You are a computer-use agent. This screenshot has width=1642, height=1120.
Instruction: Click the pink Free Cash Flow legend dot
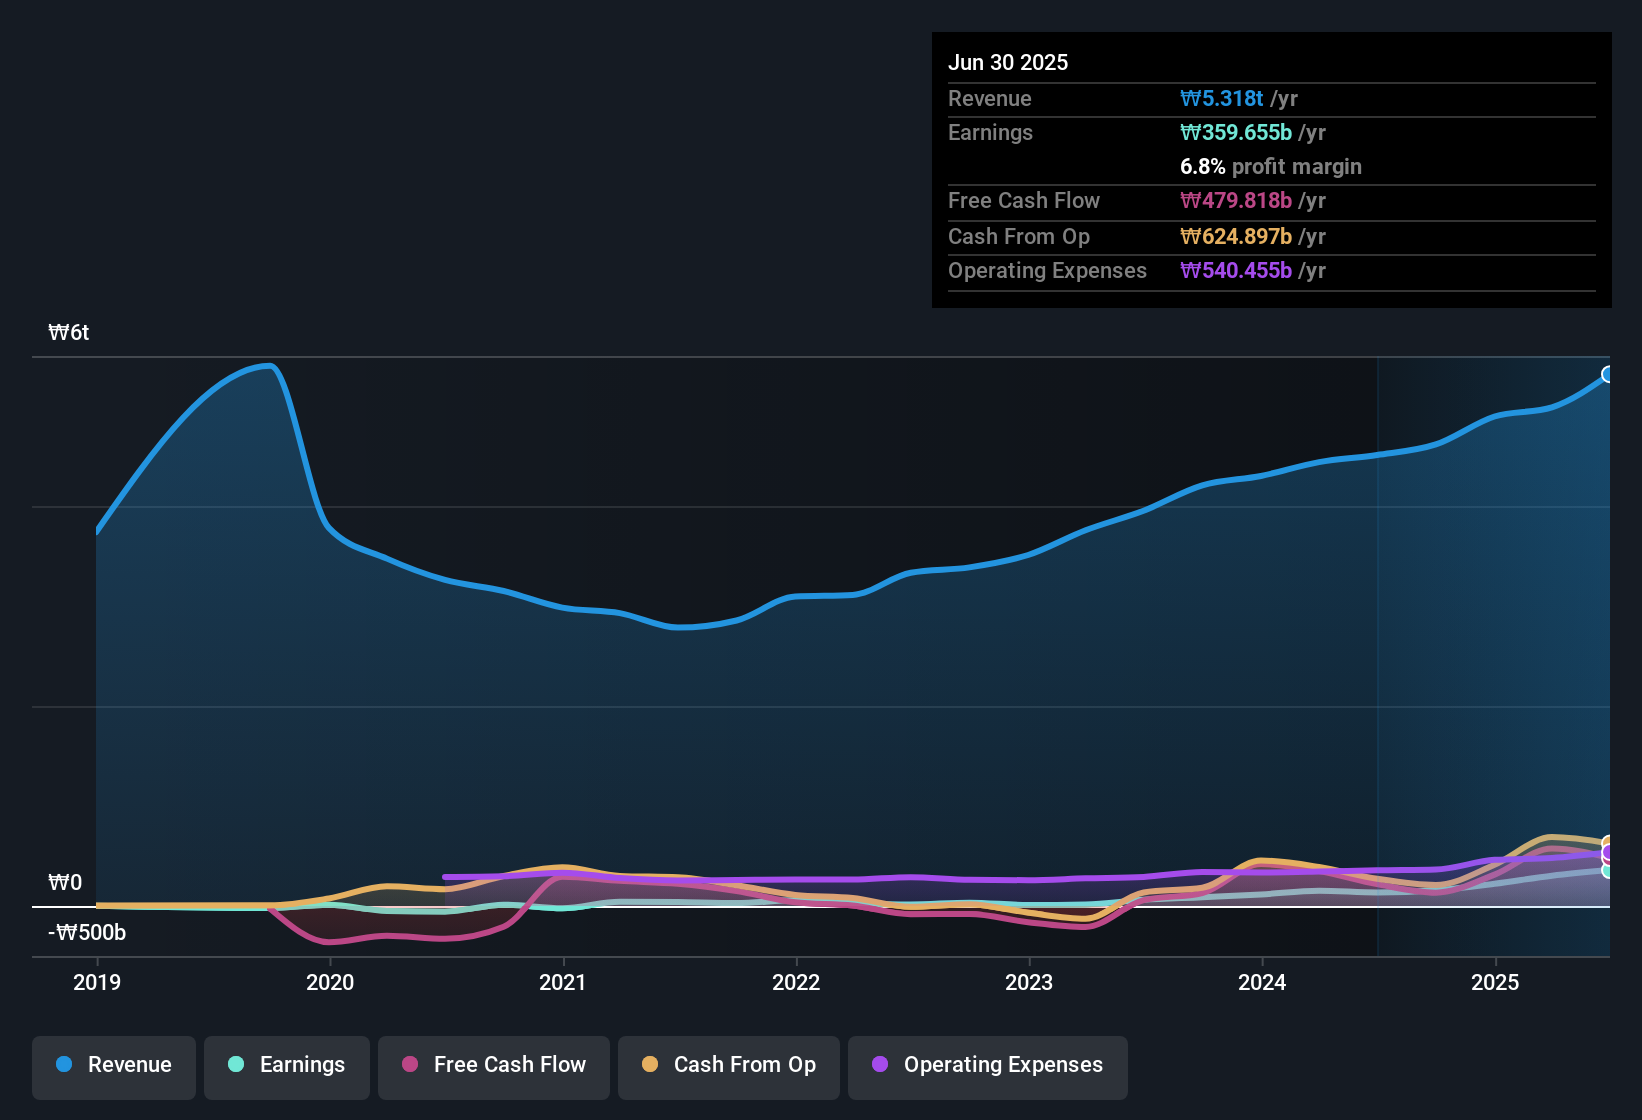(x=409, y=1065)
